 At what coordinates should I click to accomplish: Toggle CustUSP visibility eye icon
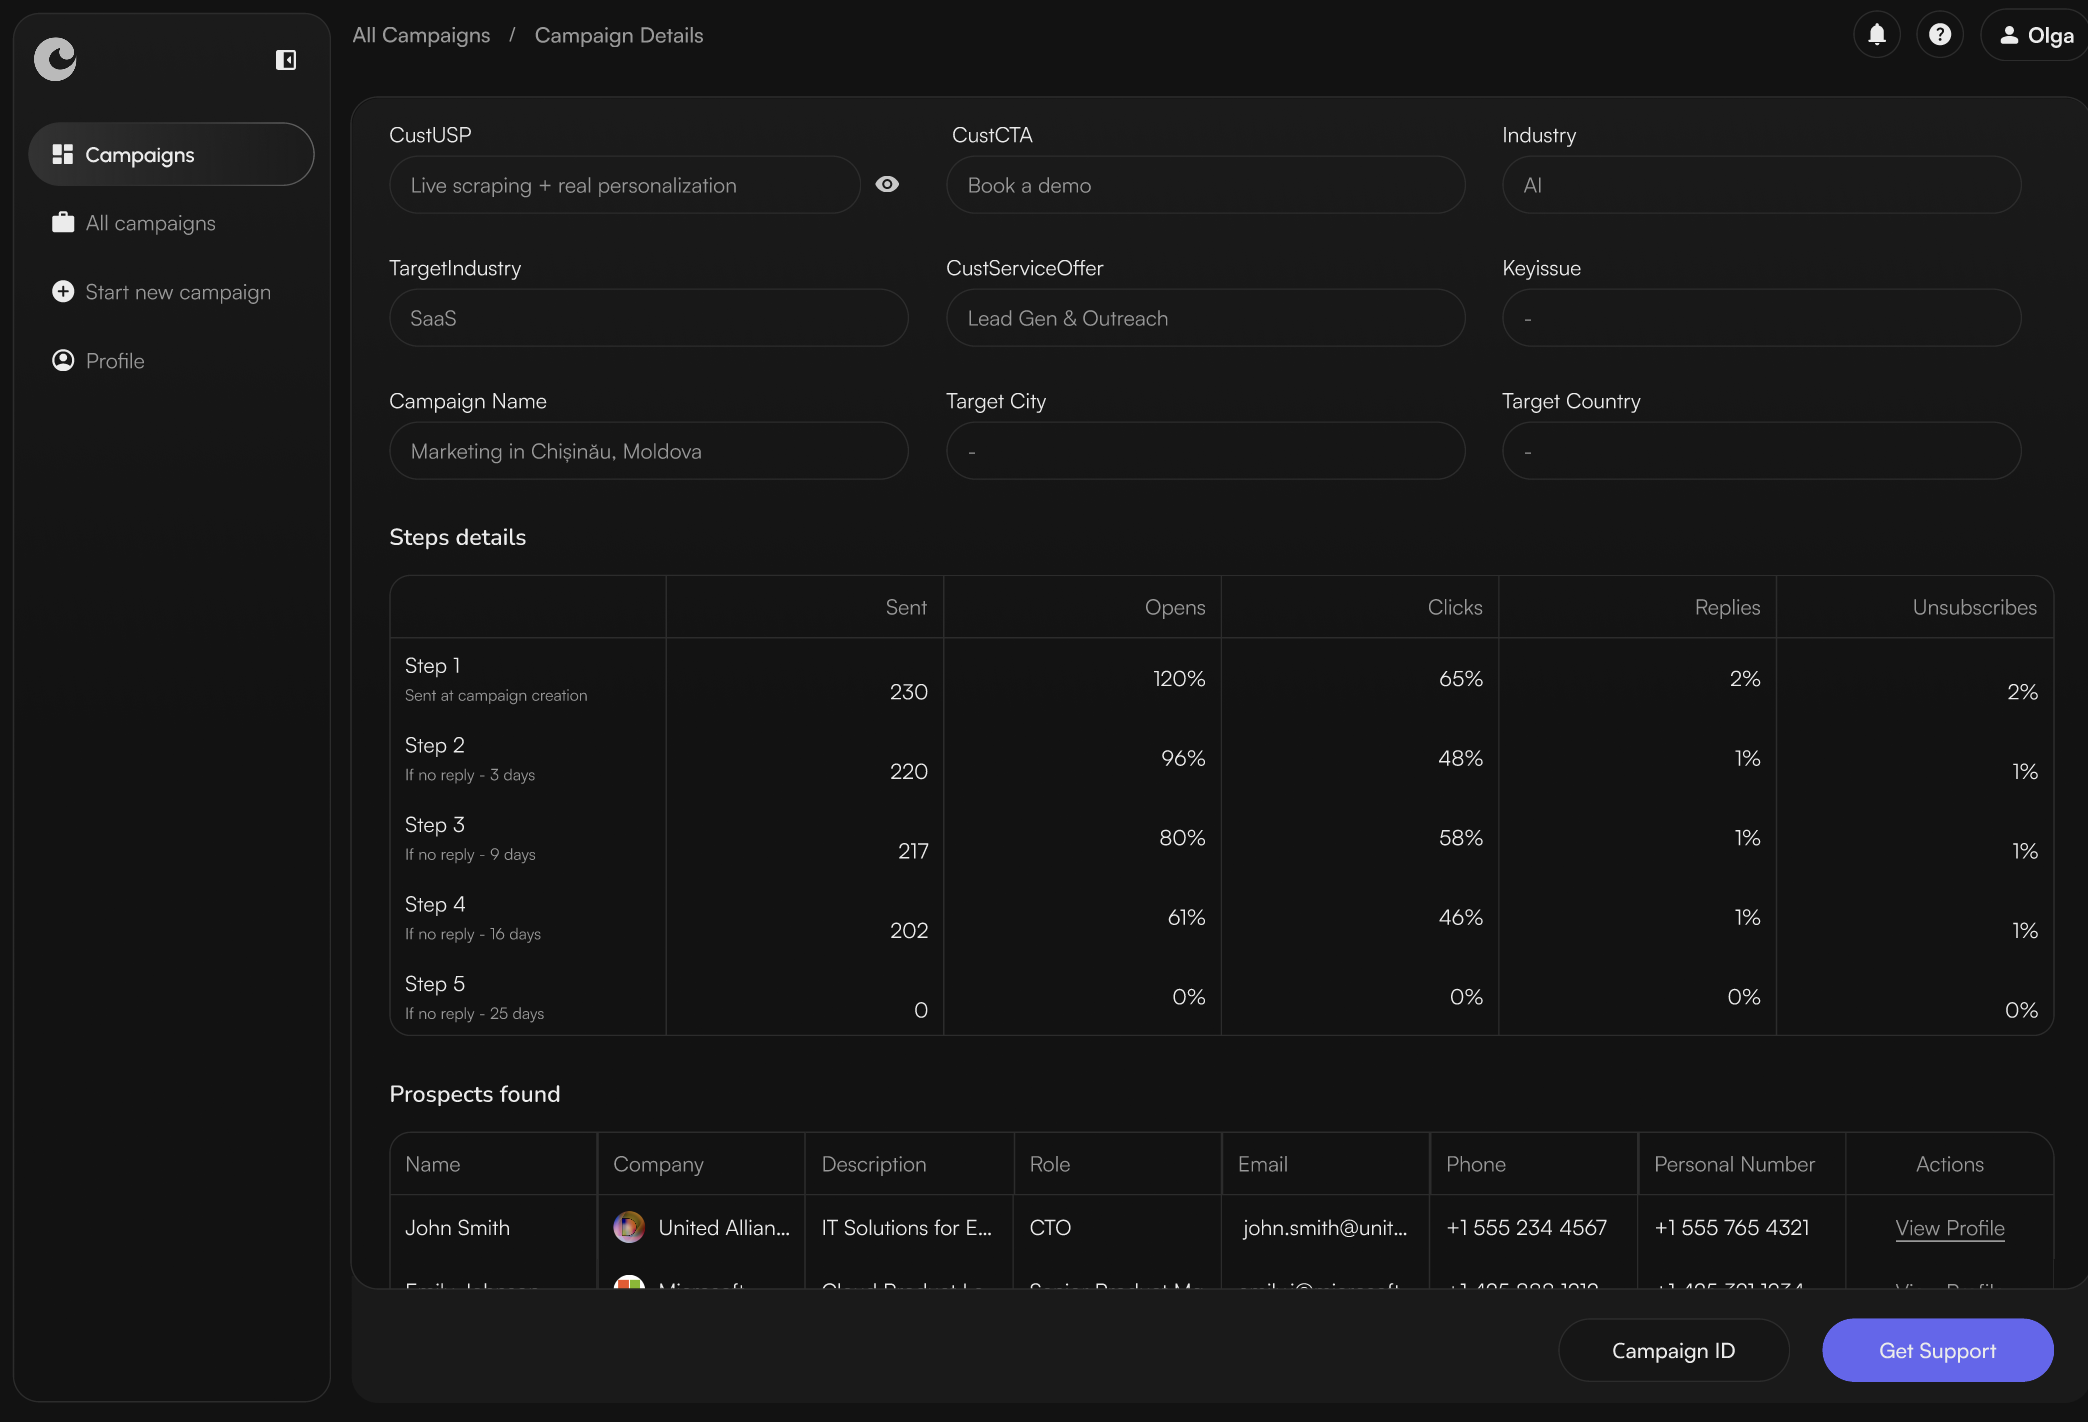[886, 184]
